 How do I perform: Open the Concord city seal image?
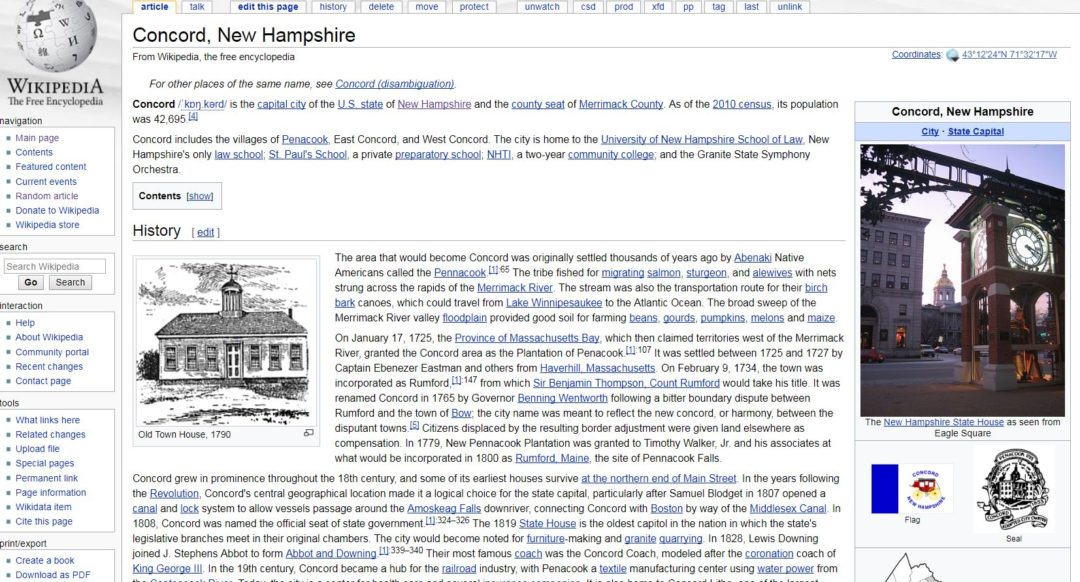point(1014,489)
